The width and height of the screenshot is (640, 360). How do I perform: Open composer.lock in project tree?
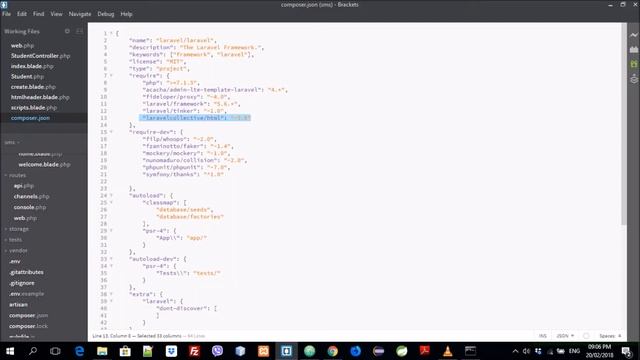click(x=29, y=326)
